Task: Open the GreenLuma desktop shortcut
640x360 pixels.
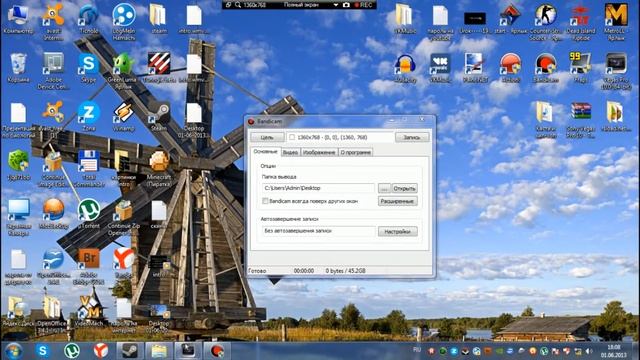Action: click(x=123, y=70)
